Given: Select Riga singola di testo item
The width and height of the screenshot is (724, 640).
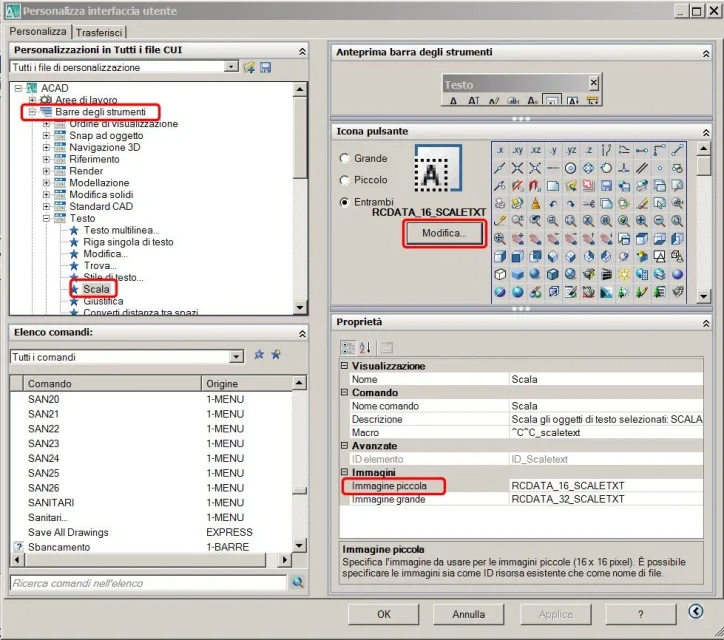Looking at the screenshot, I should tap(128, 242).
